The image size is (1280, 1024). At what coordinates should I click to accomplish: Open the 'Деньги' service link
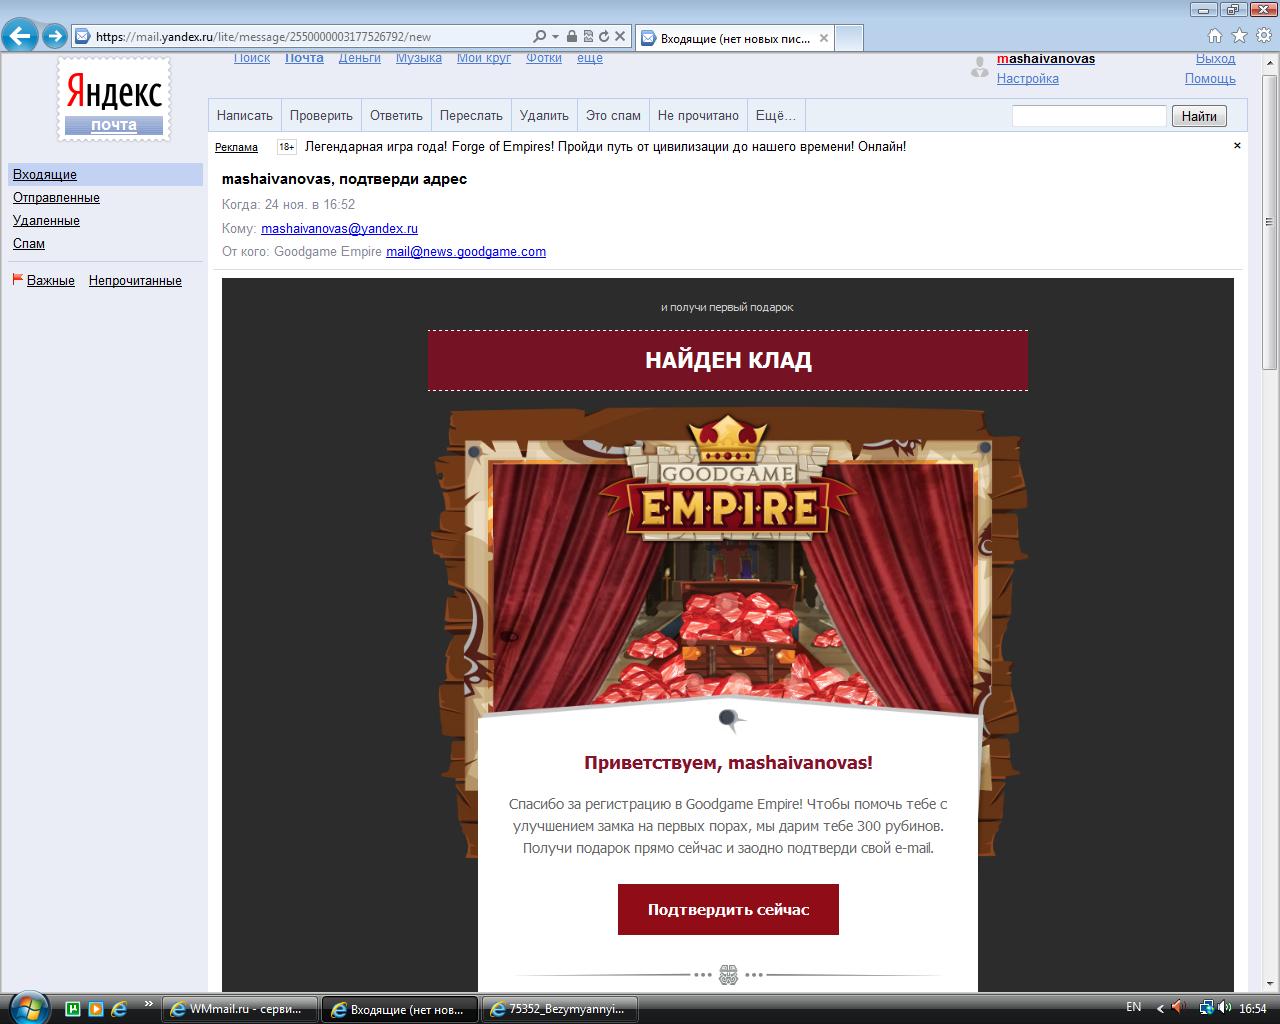[360, 58]
